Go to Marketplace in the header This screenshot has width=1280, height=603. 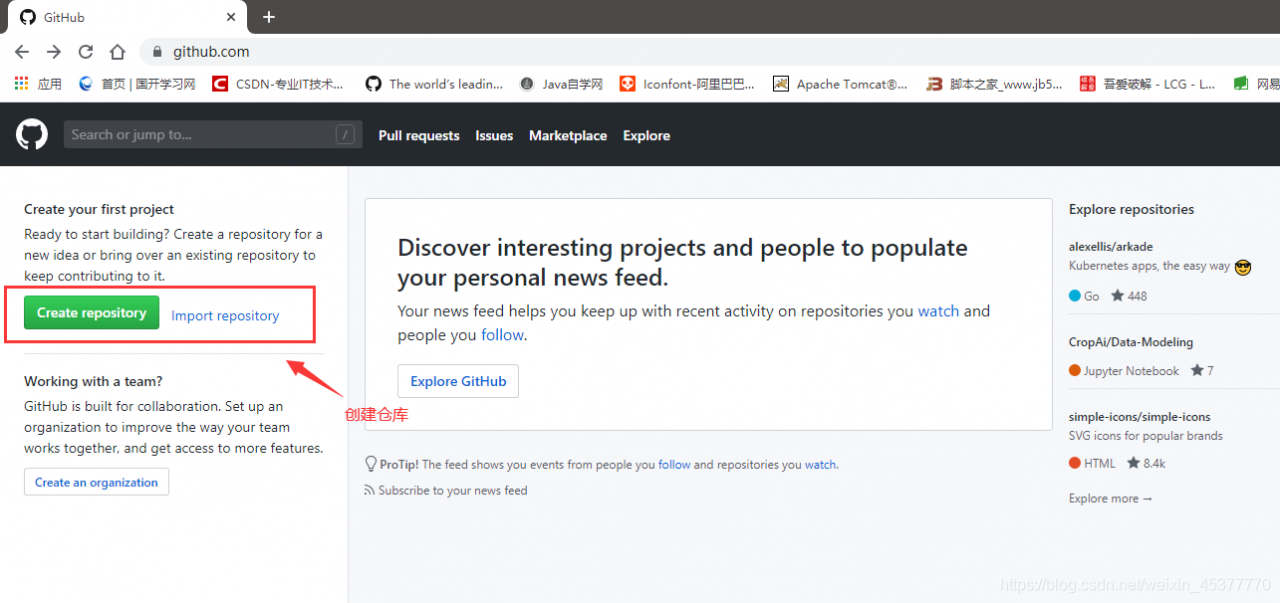point(568,136)
